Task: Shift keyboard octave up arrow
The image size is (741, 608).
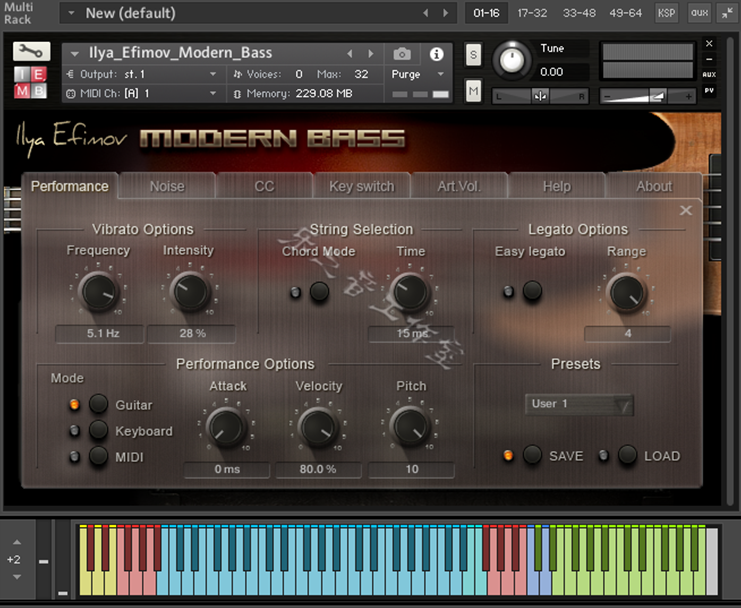Action: coord(17,542)
